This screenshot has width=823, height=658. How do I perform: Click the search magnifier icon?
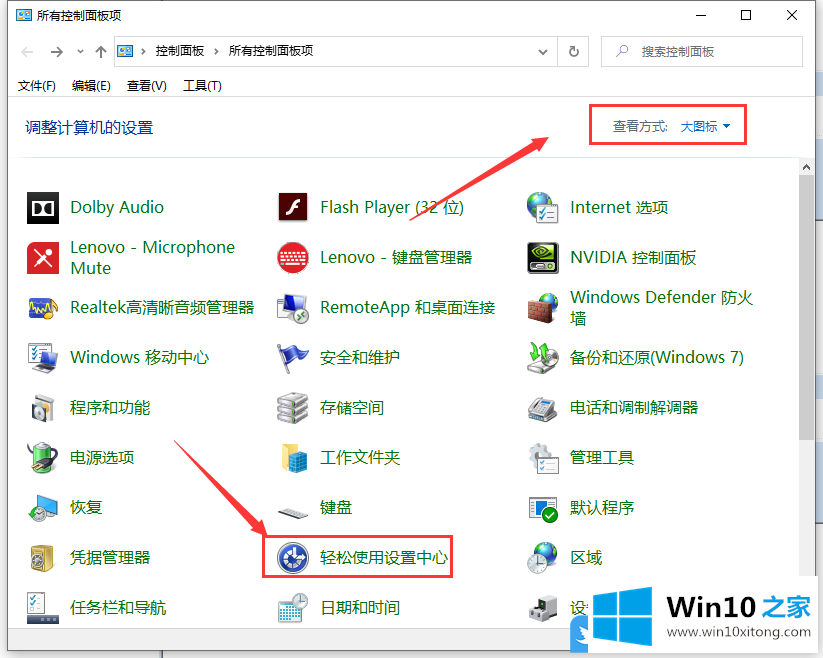point(622,51)
